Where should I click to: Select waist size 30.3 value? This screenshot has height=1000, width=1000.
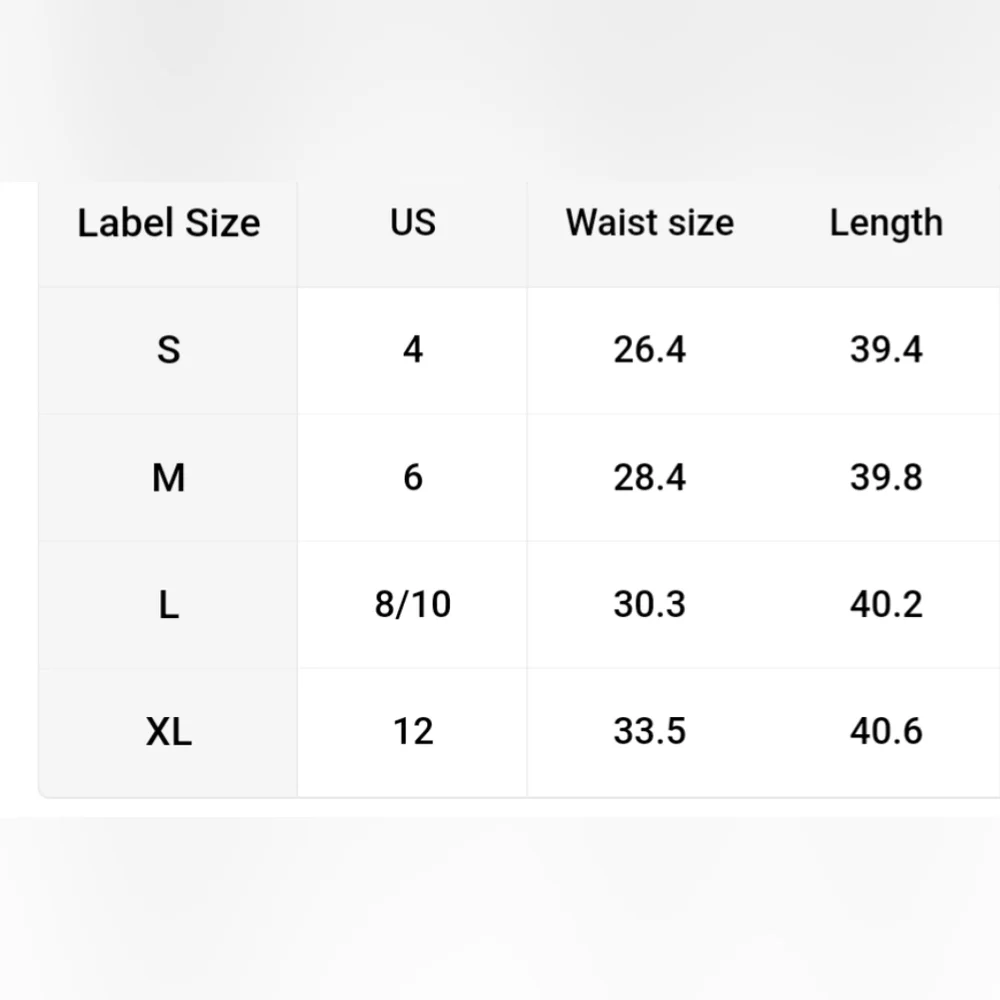(x=650, y=604)
